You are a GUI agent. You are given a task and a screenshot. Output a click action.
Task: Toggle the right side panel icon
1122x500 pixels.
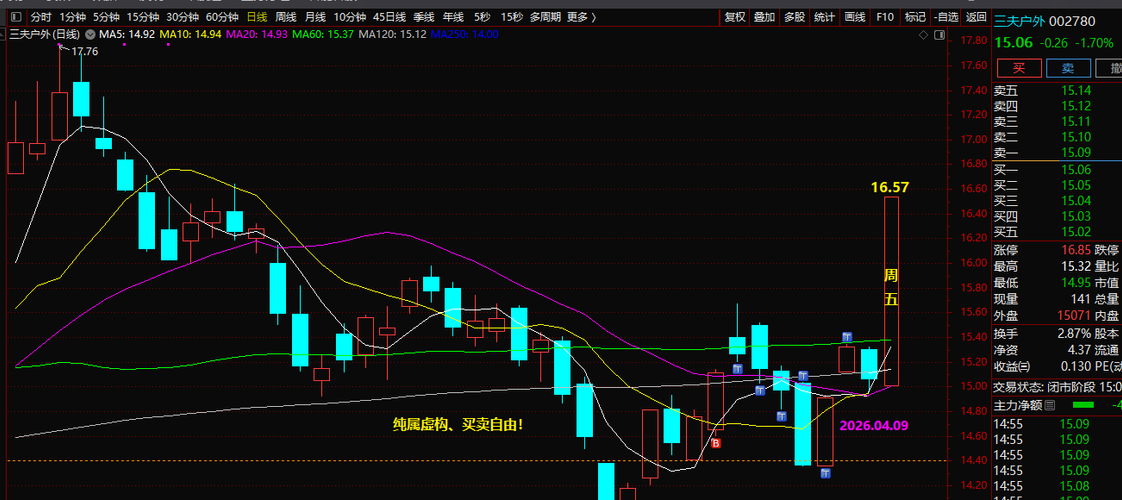(938, 34)
